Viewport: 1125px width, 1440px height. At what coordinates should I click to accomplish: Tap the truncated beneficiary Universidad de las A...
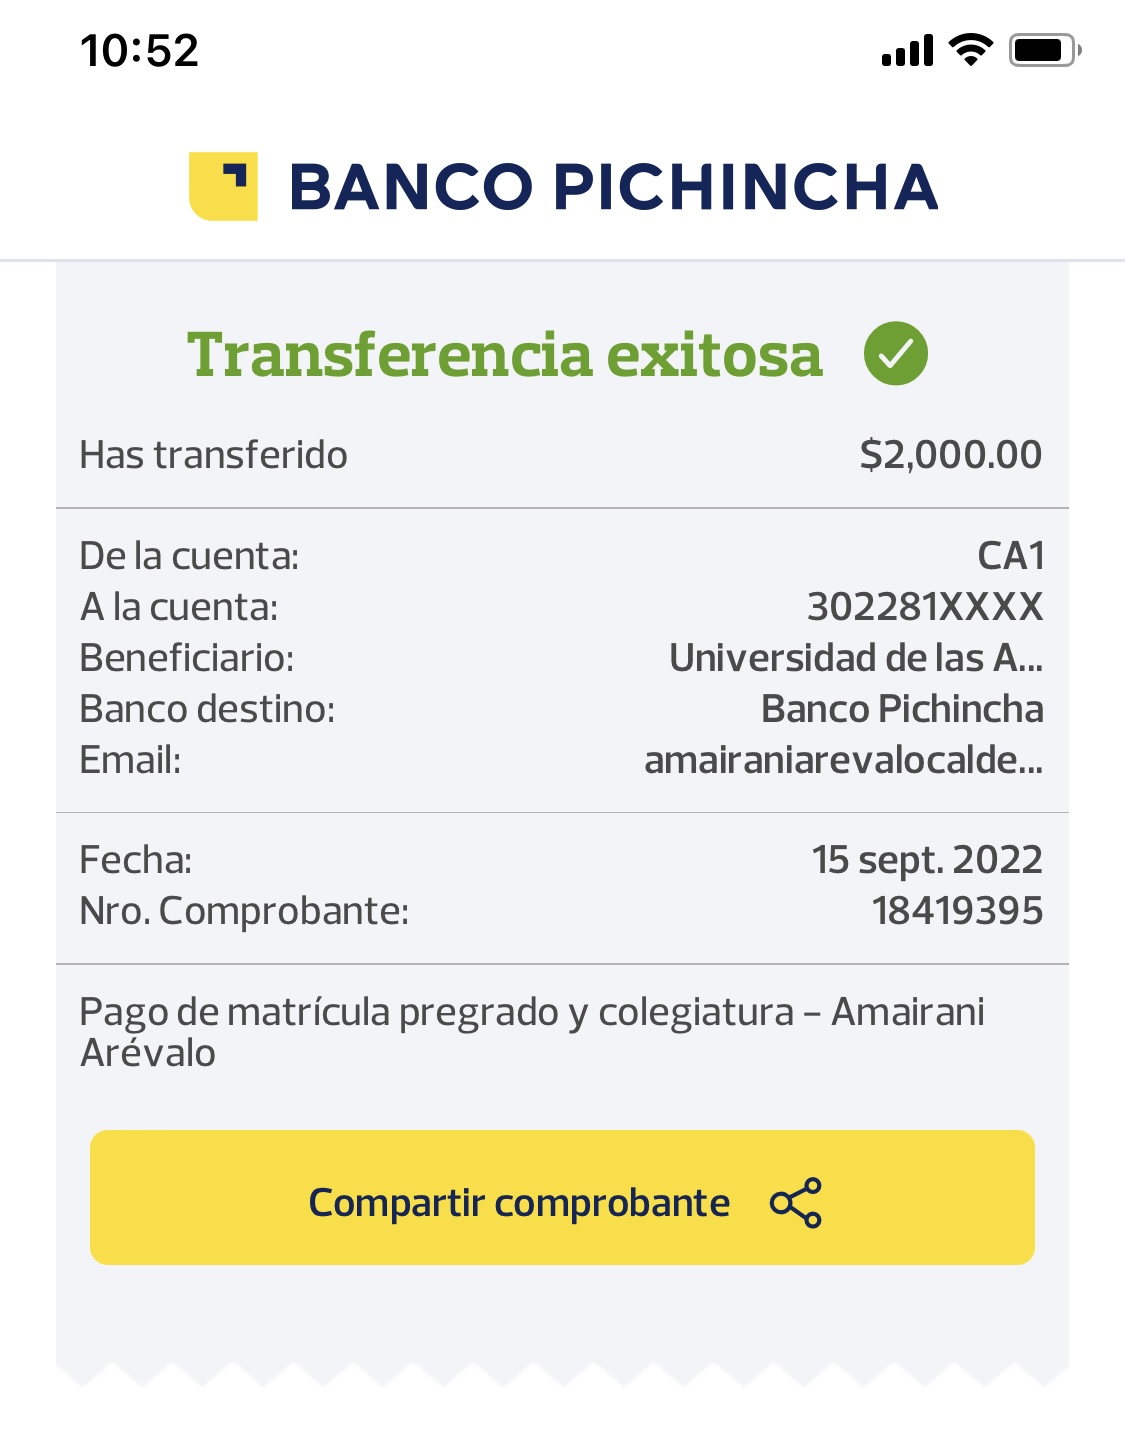click(x=856, y=658)
